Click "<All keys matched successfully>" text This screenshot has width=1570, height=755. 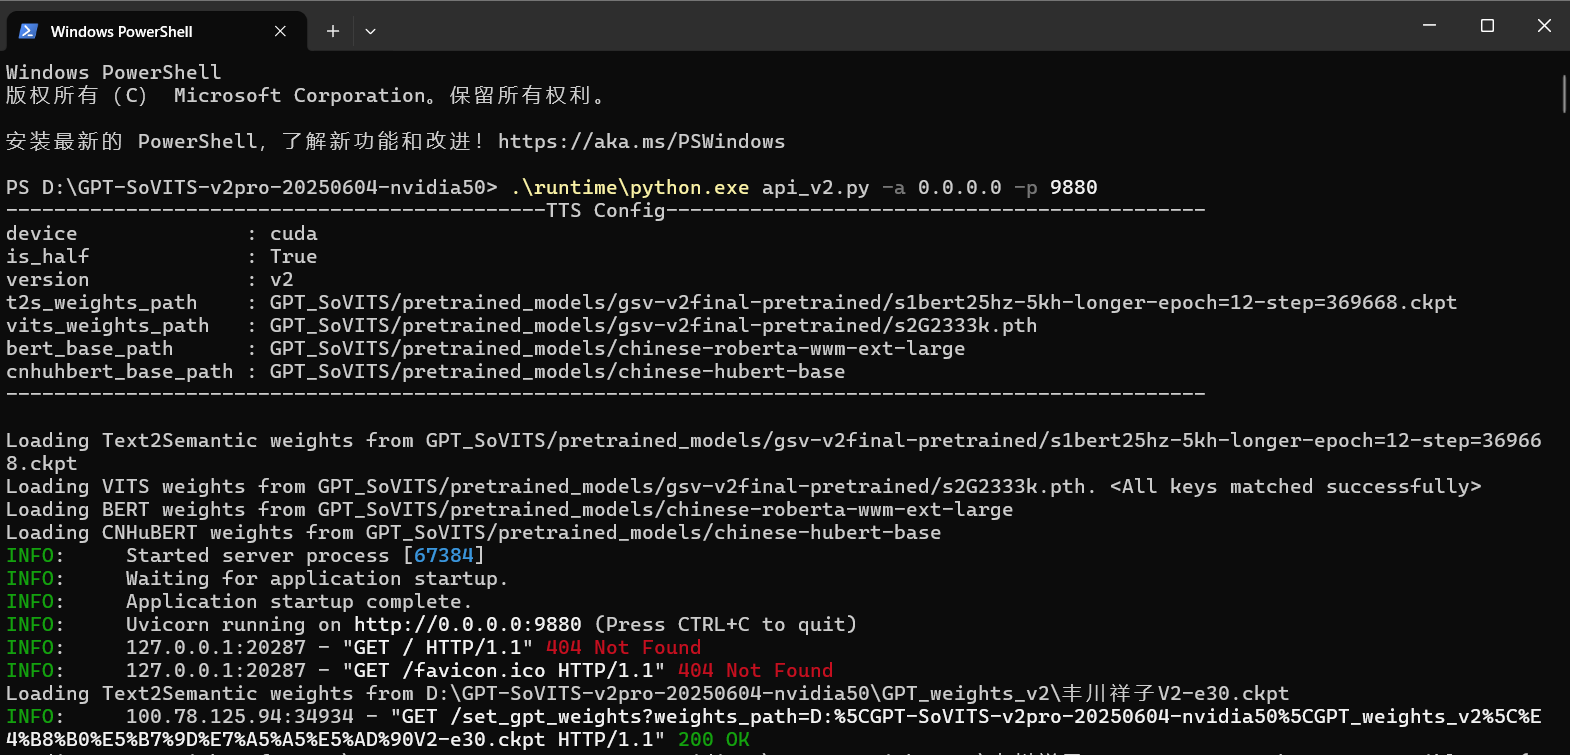(1296, 486)
